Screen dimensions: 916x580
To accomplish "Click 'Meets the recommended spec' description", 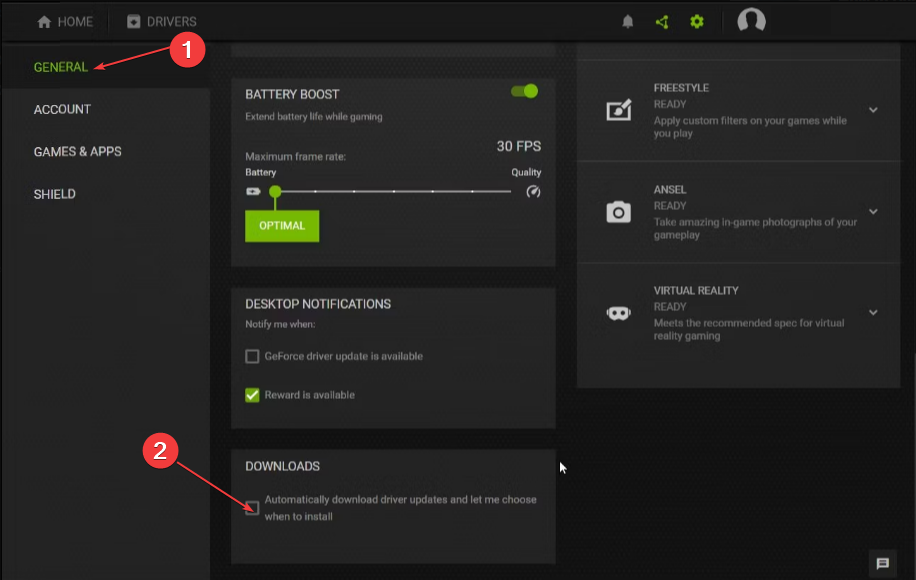I will (749, 329).
